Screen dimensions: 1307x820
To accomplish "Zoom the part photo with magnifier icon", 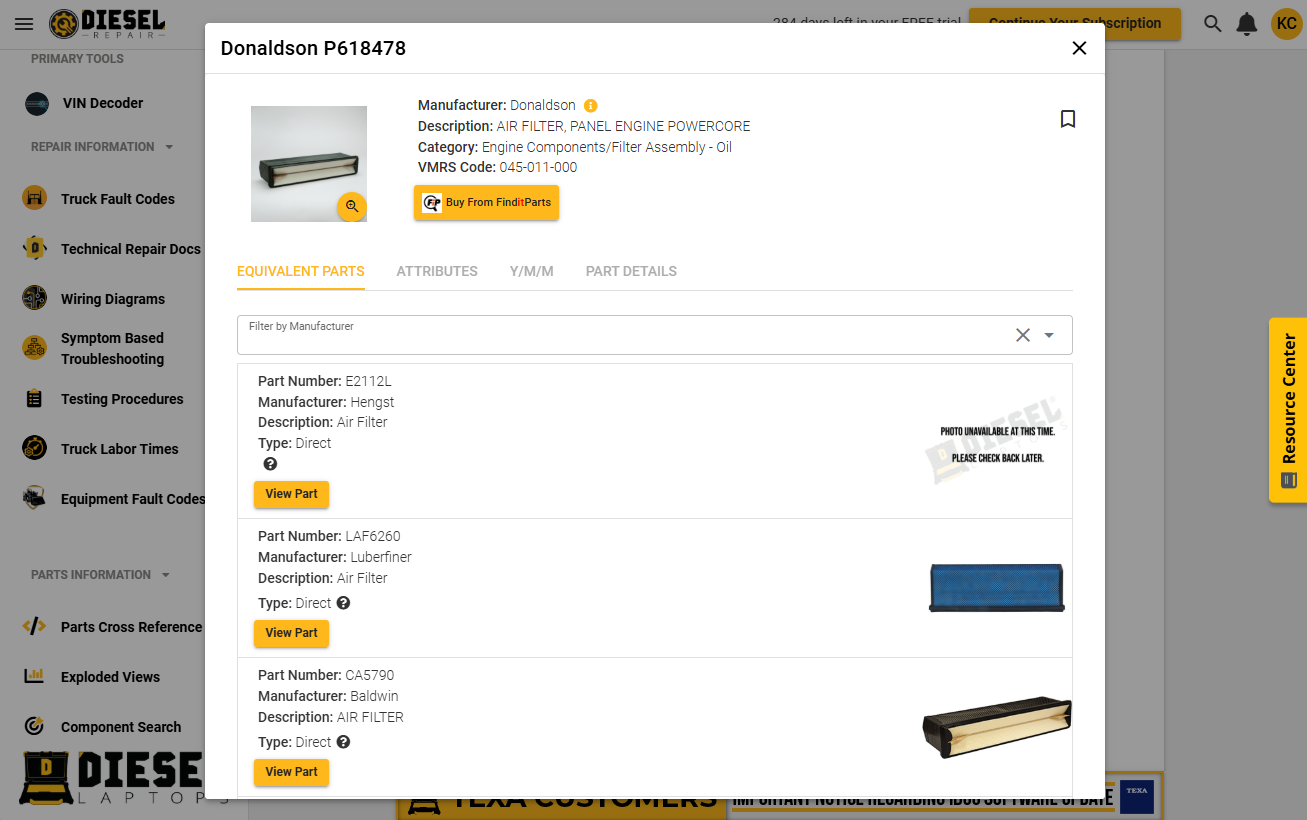I will click(x=352, y=206).
